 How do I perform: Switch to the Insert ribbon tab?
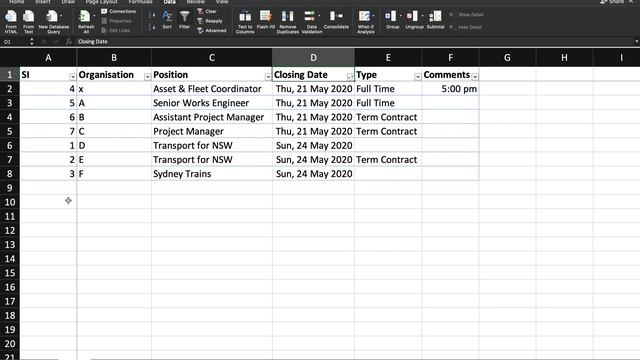click(x=43, y=2)
